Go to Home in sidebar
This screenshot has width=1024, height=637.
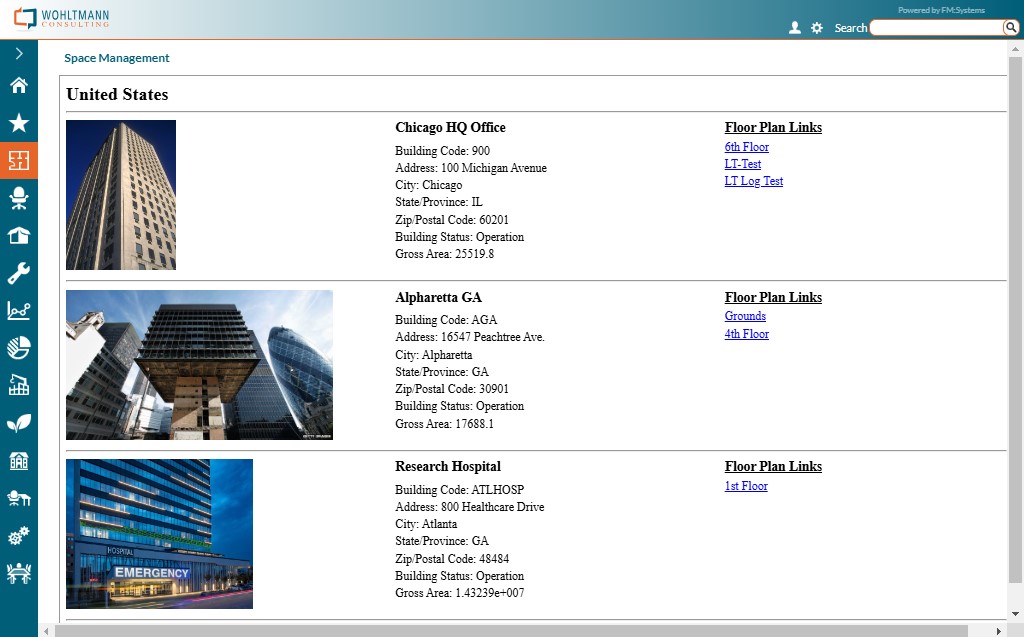coord(19,86)
